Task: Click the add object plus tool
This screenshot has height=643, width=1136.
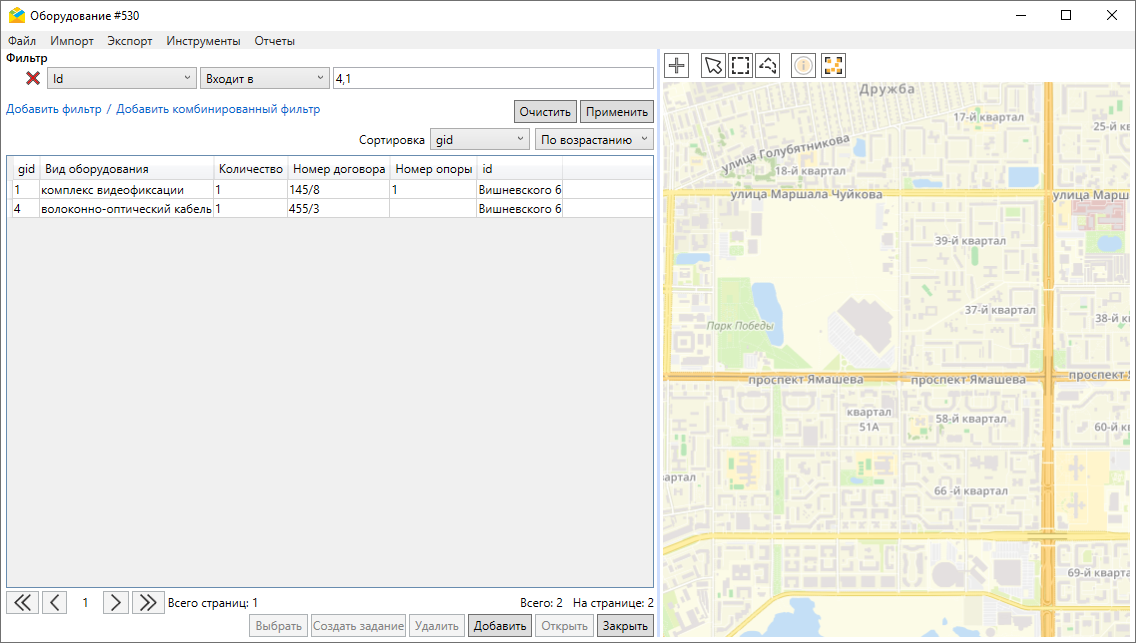Action: (x=677, y=66)
